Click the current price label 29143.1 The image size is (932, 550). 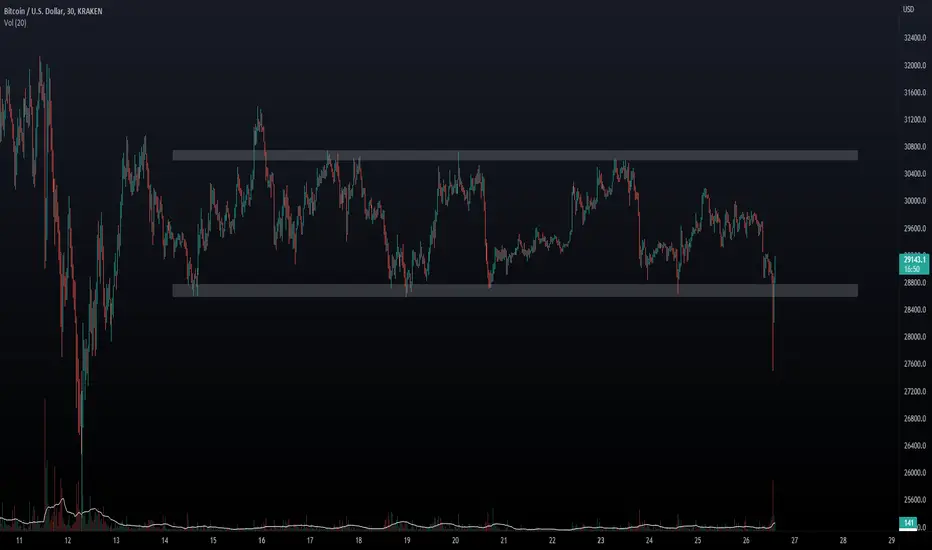(x=914, y=263)
